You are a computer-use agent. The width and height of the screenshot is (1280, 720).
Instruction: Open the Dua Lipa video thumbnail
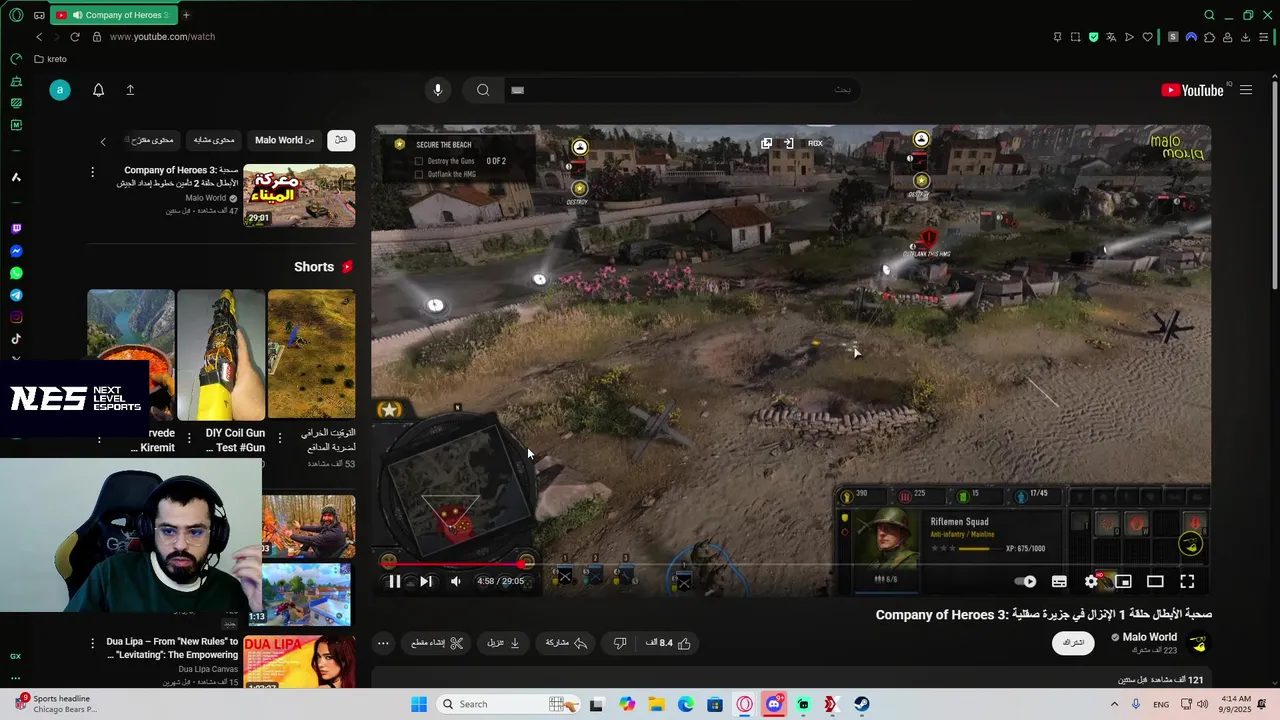[x=299, y=662]
